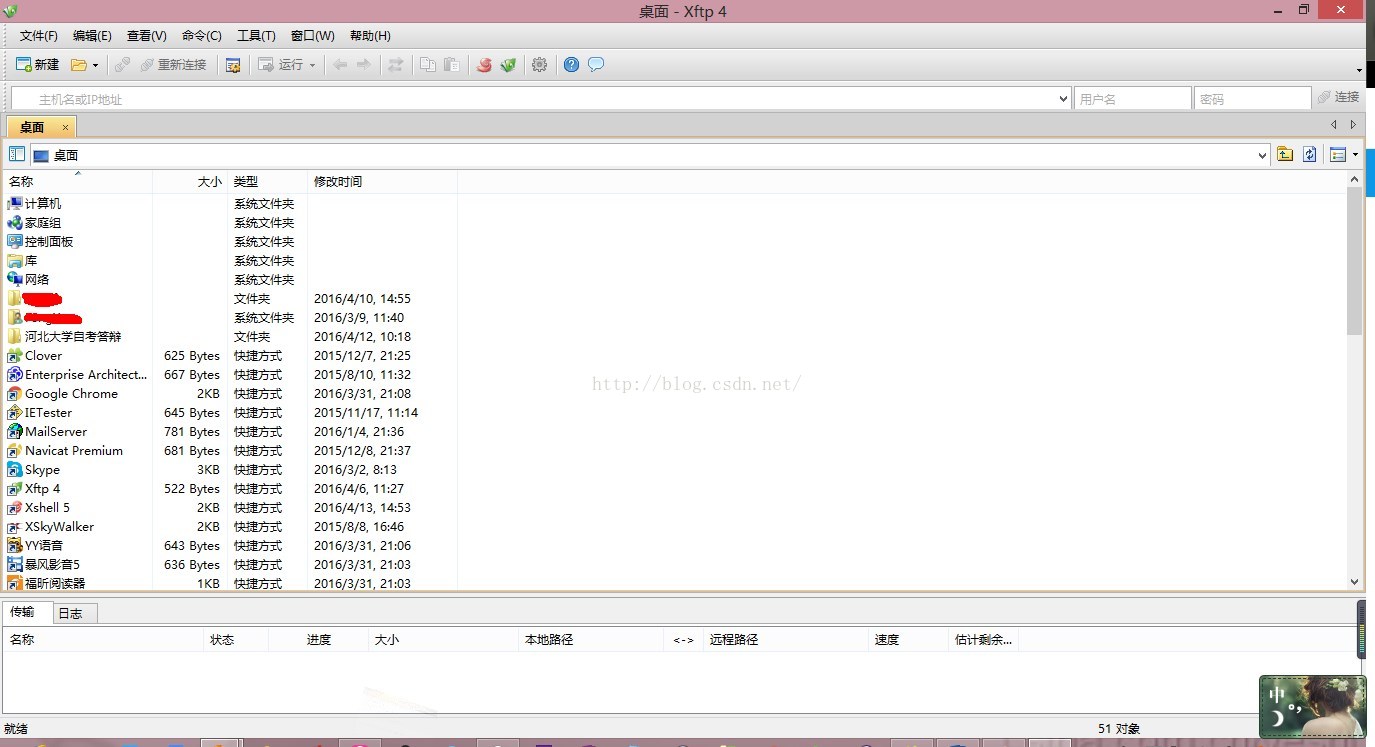The height and width of the screenshot is (747, 1375).
Task: Open the 查看(V) menu
Action: 147,36
